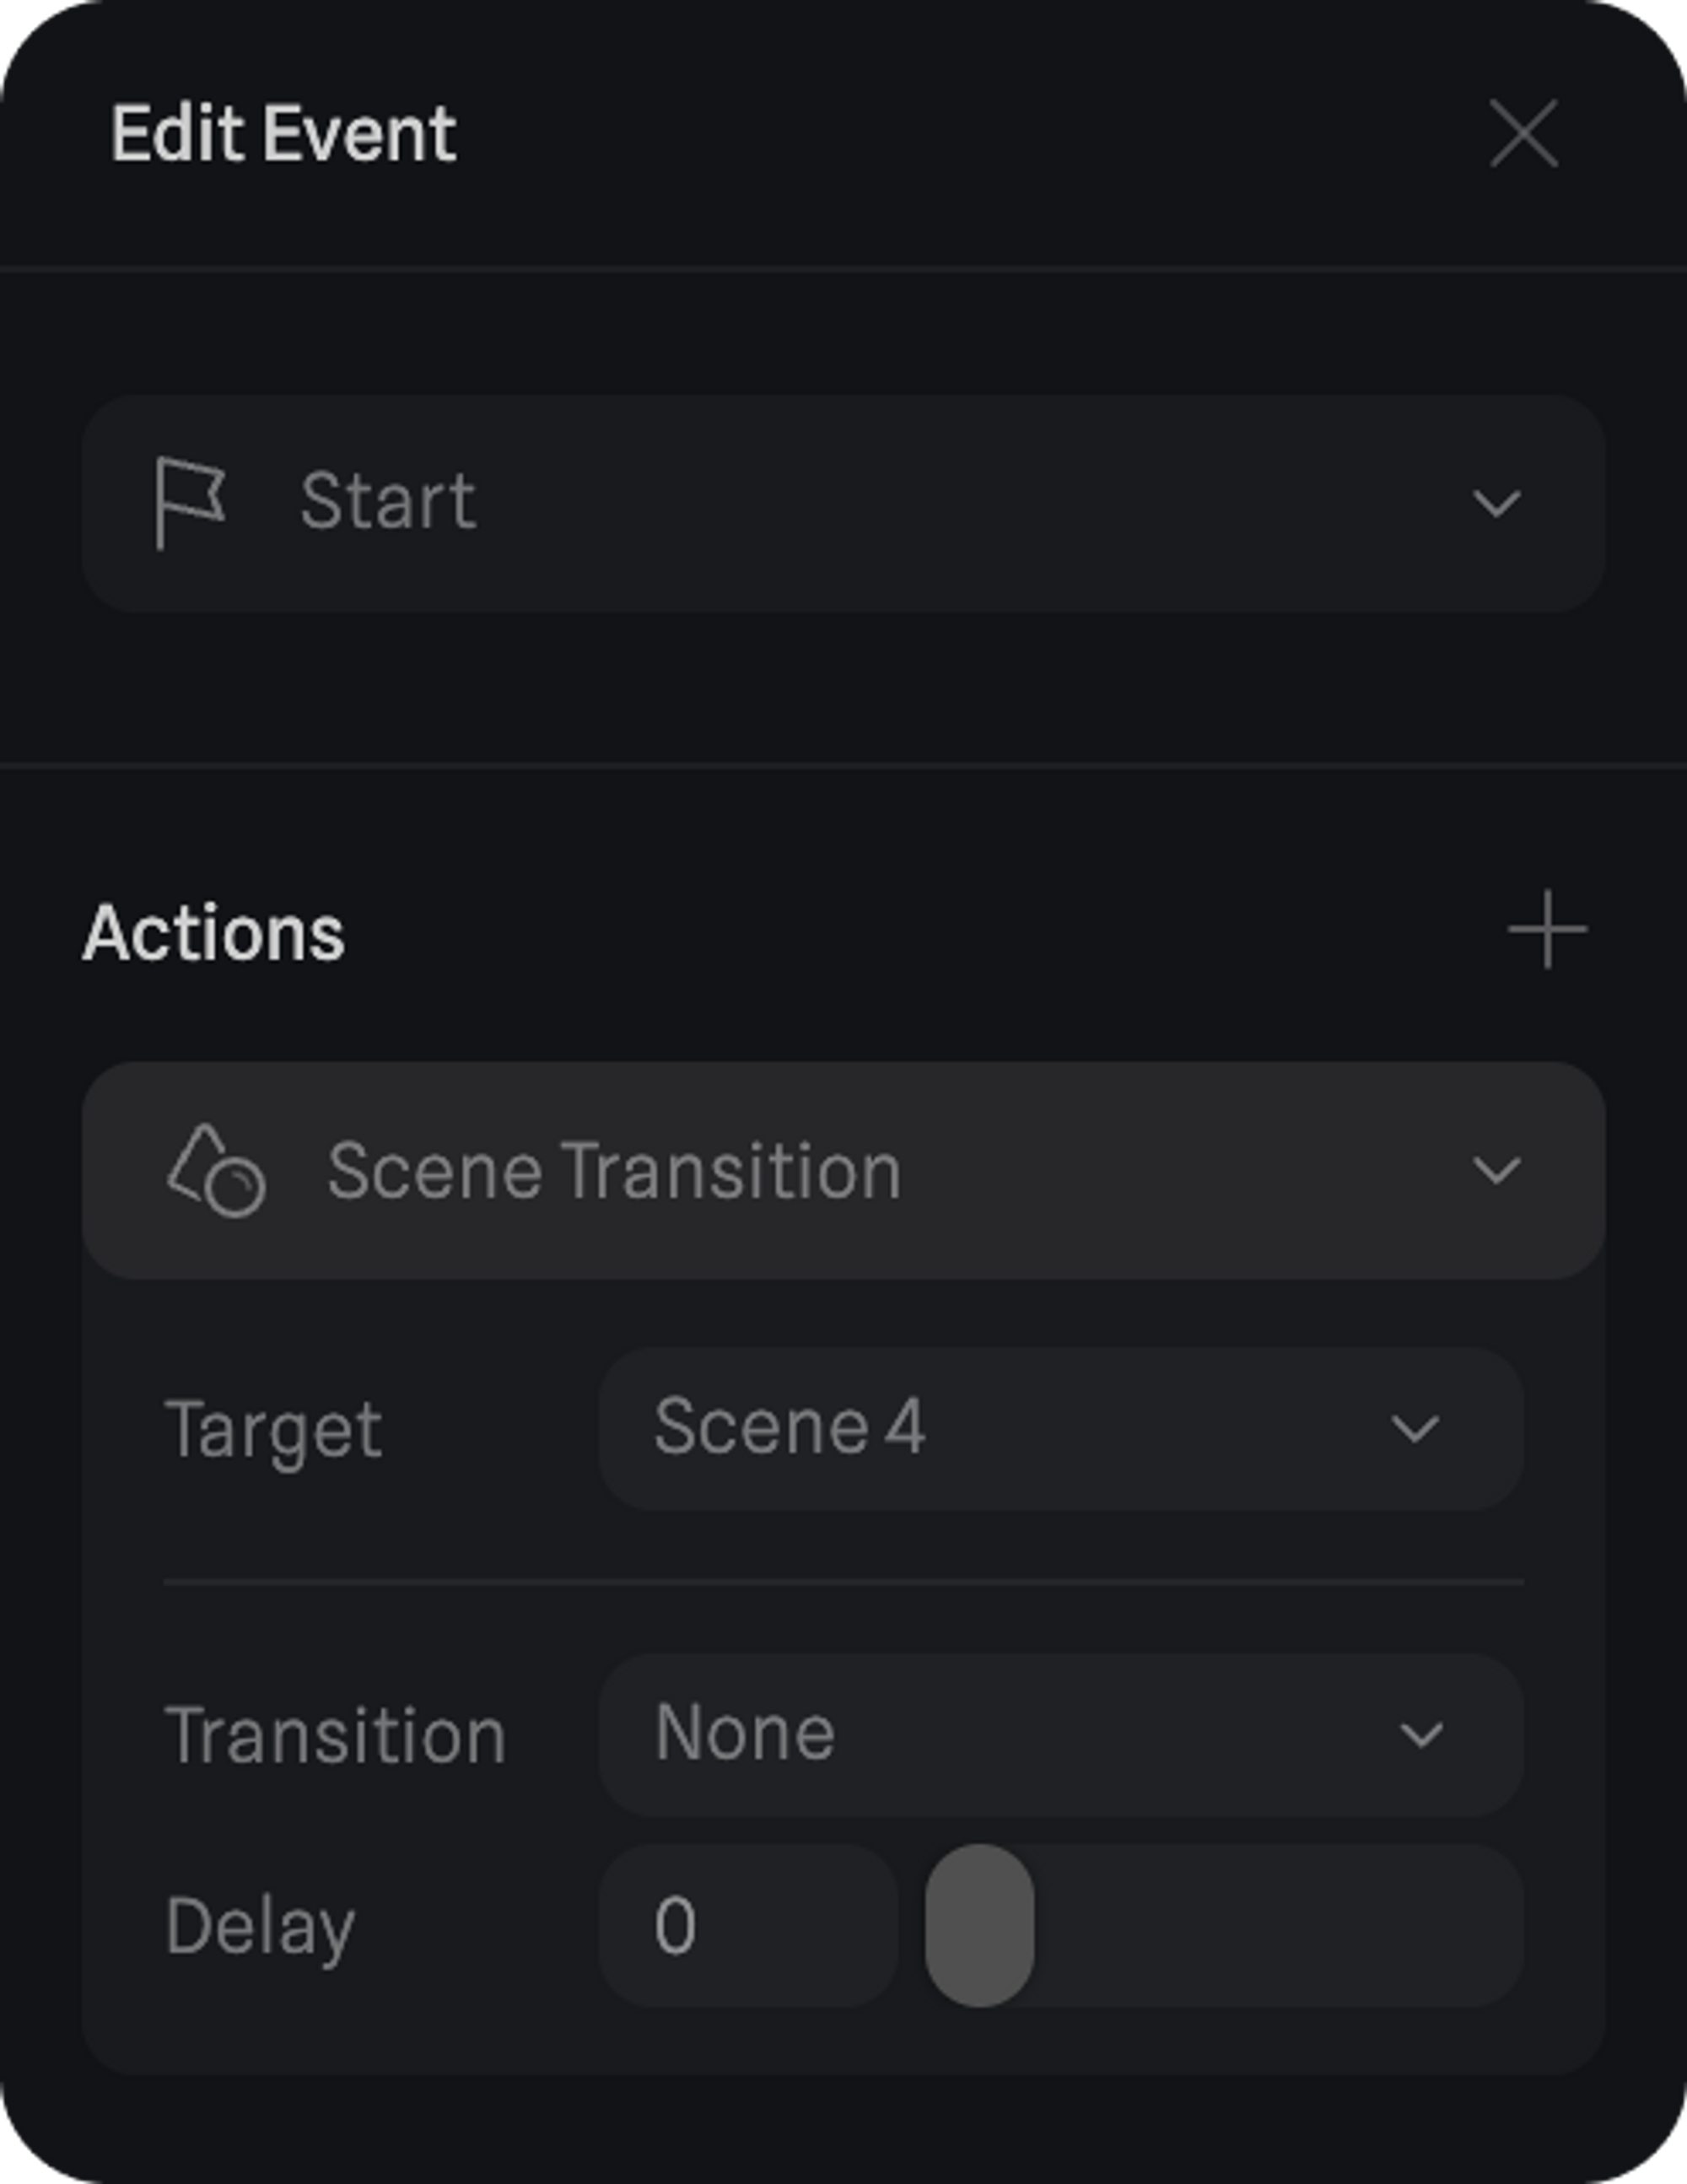Click the Actions section heading
This screenshot has width=1687, height=2184.
pyautogui.click(x=214, y=933)
